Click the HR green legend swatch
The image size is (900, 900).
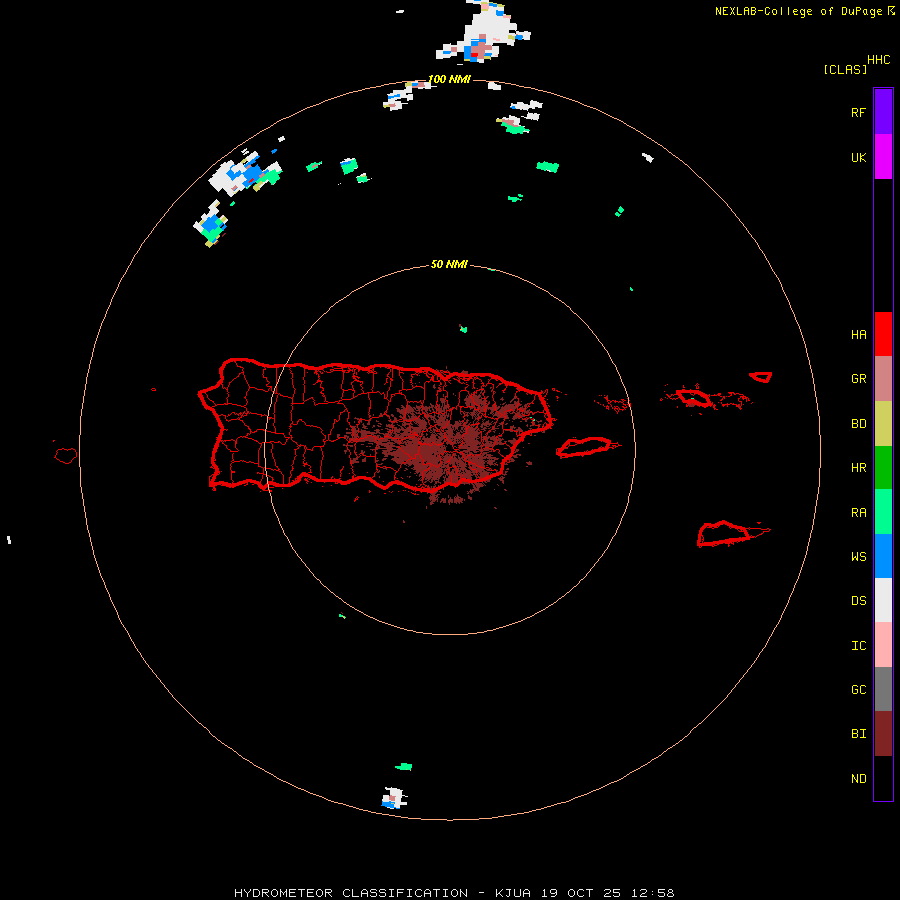(x=883, y=467)
